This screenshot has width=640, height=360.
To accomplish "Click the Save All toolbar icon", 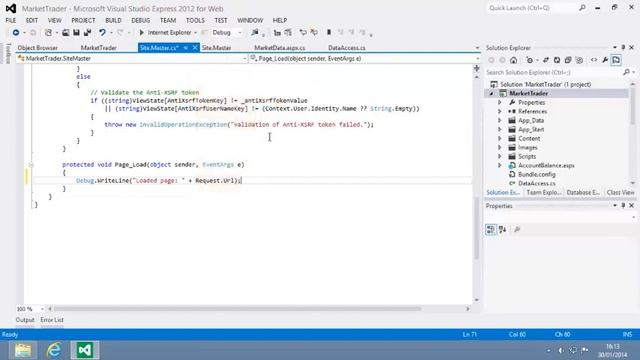I will click(87, 32).
